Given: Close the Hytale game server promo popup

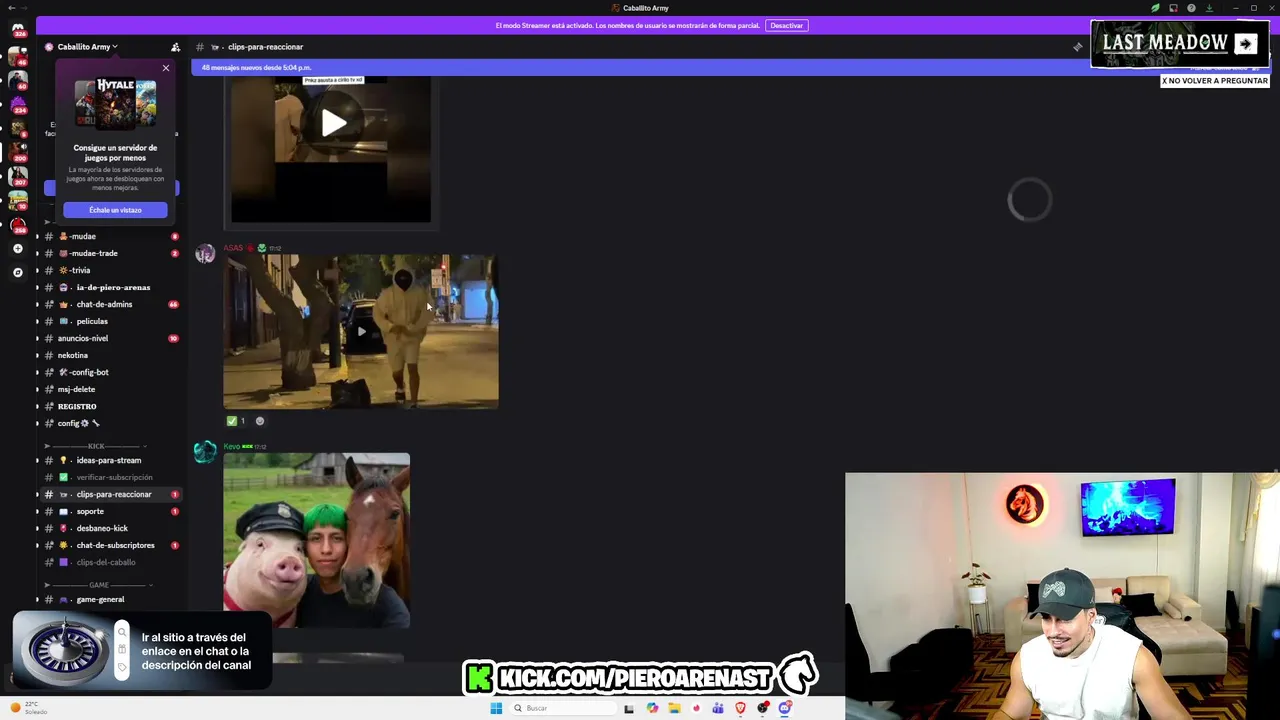Looking at the screenshot, I should tap(166, 68).
